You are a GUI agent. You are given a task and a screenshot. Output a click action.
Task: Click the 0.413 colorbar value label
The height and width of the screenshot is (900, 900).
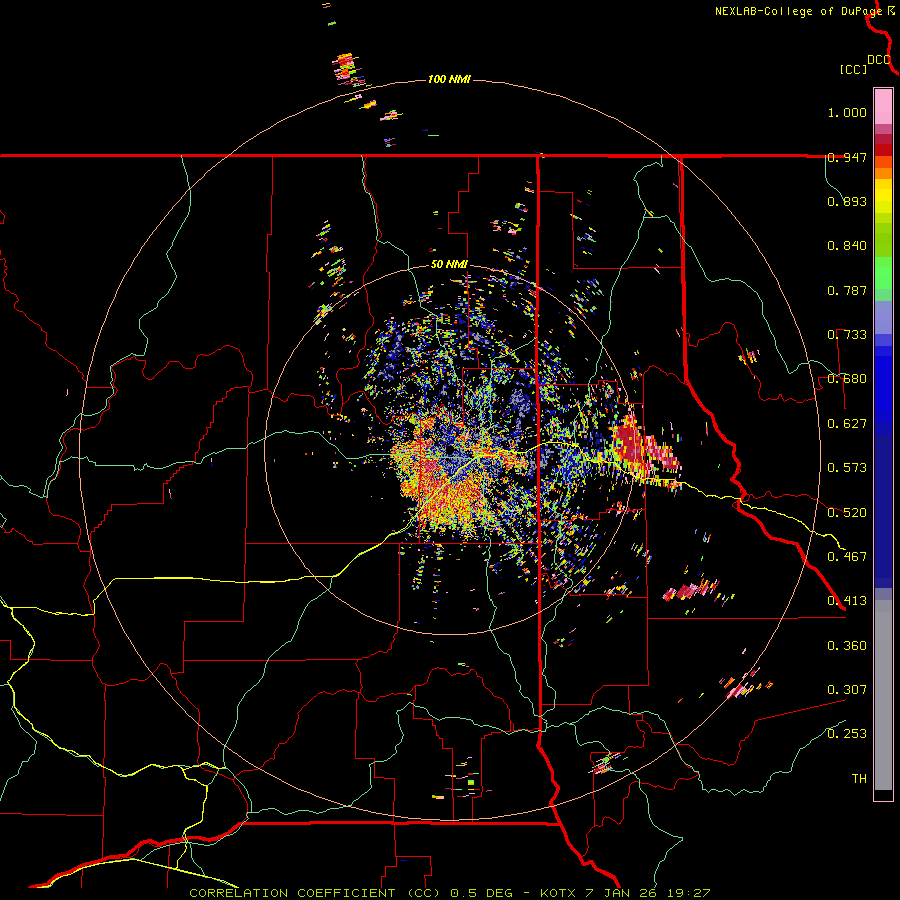[847, 601]
